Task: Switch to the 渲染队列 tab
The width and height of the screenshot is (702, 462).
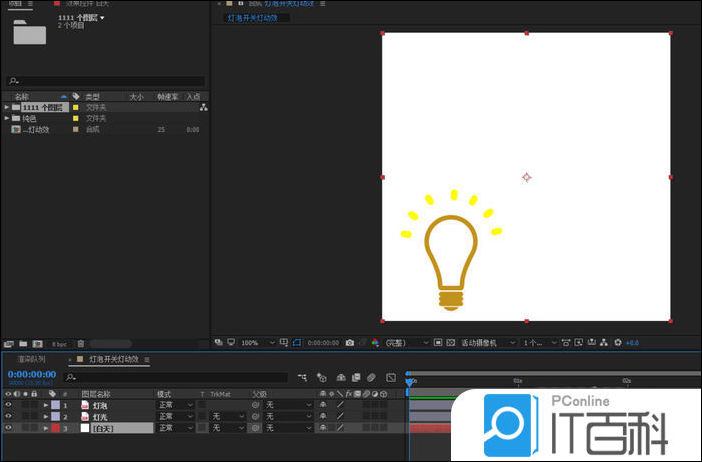Action: pyautogui.click(x=32, y=358)
